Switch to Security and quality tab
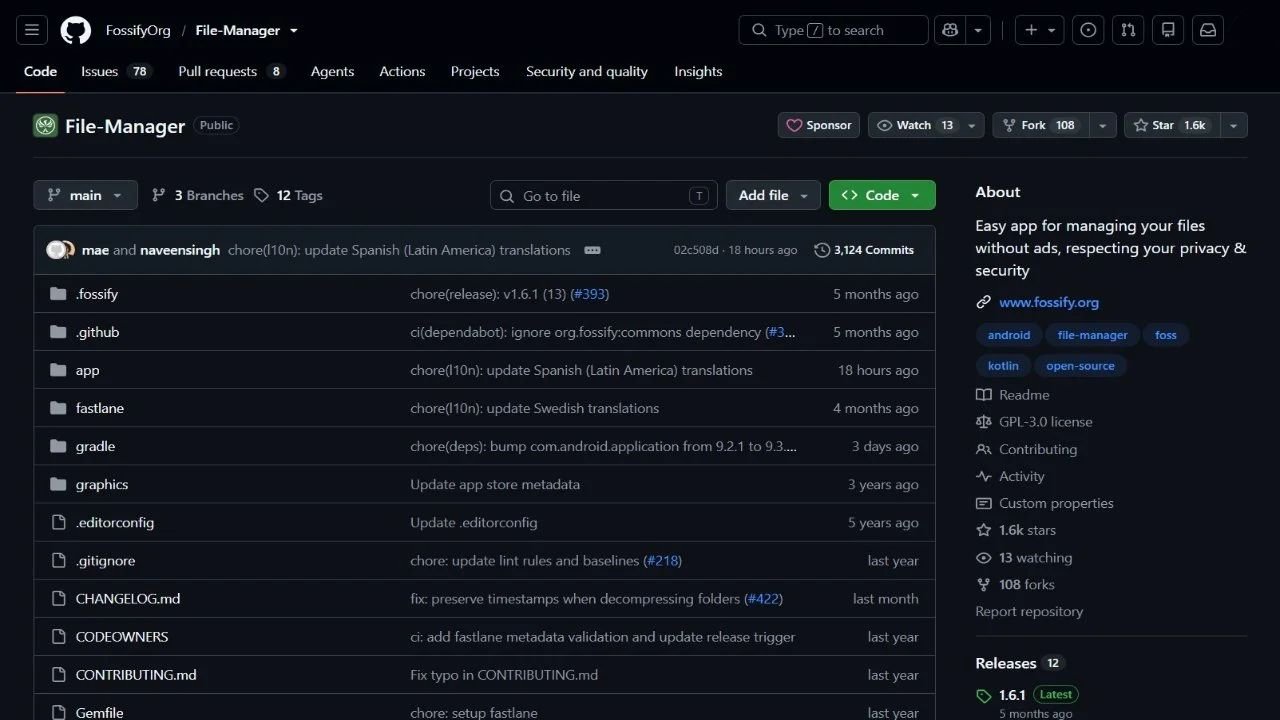The height and width of the screenshot is (720, 1280). [587, 71]
